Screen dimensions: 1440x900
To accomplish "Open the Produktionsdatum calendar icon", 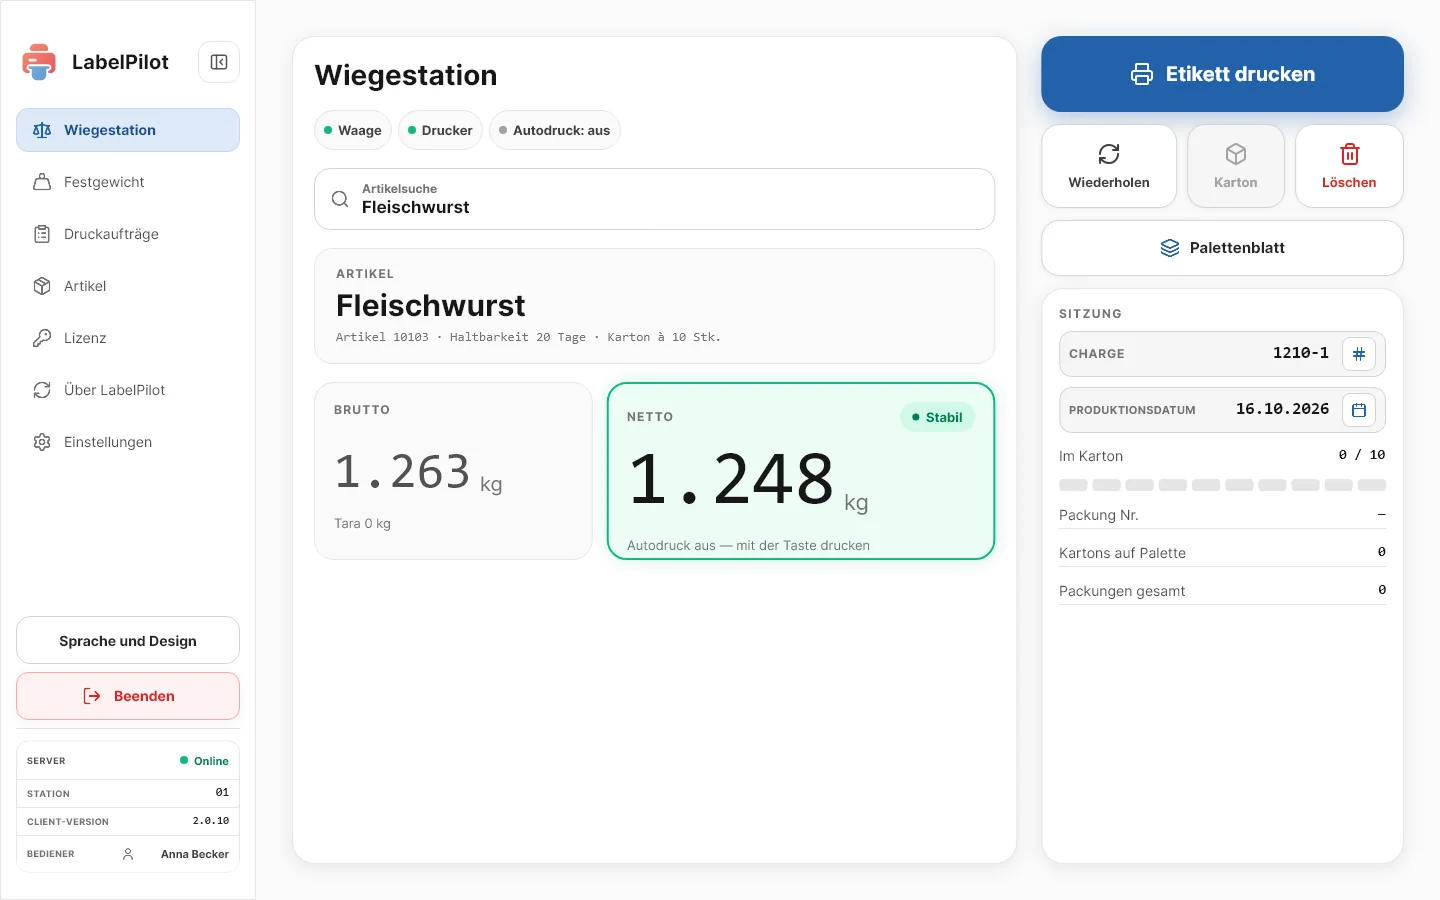I will click(x=1359, y=410).
